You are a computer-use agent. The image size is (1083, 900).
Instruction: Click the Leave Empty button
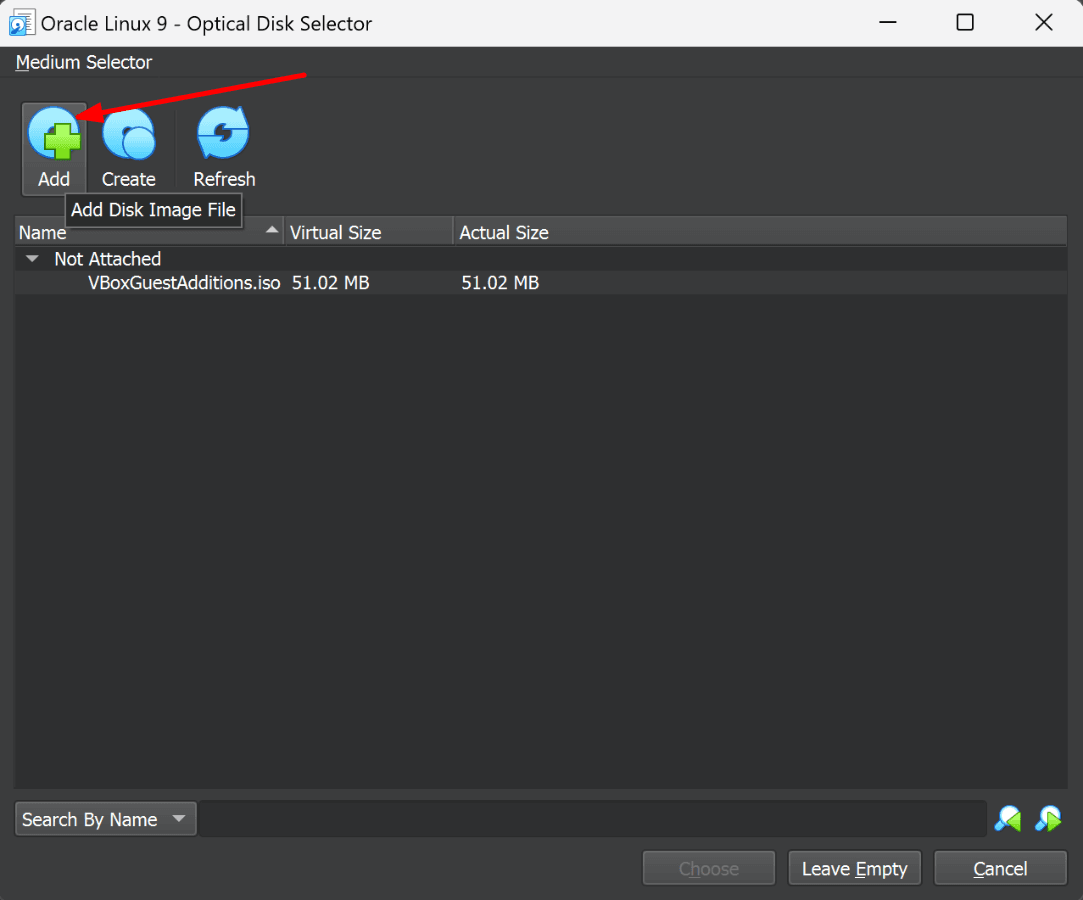(x=854, y=867)
